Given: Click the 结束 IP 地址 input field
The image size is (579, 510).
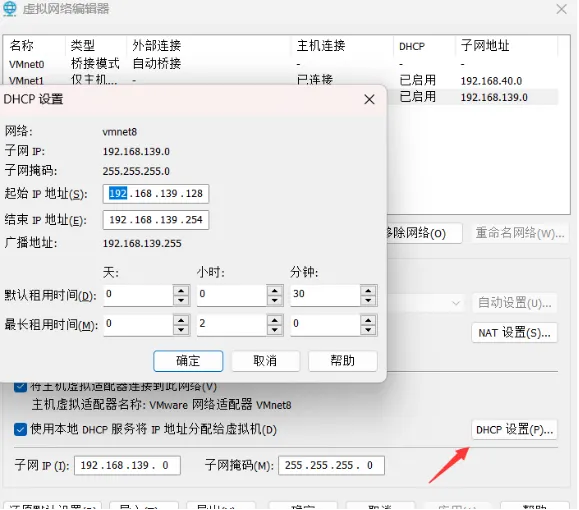Looking at the screenshot, I should pos(156,220).
